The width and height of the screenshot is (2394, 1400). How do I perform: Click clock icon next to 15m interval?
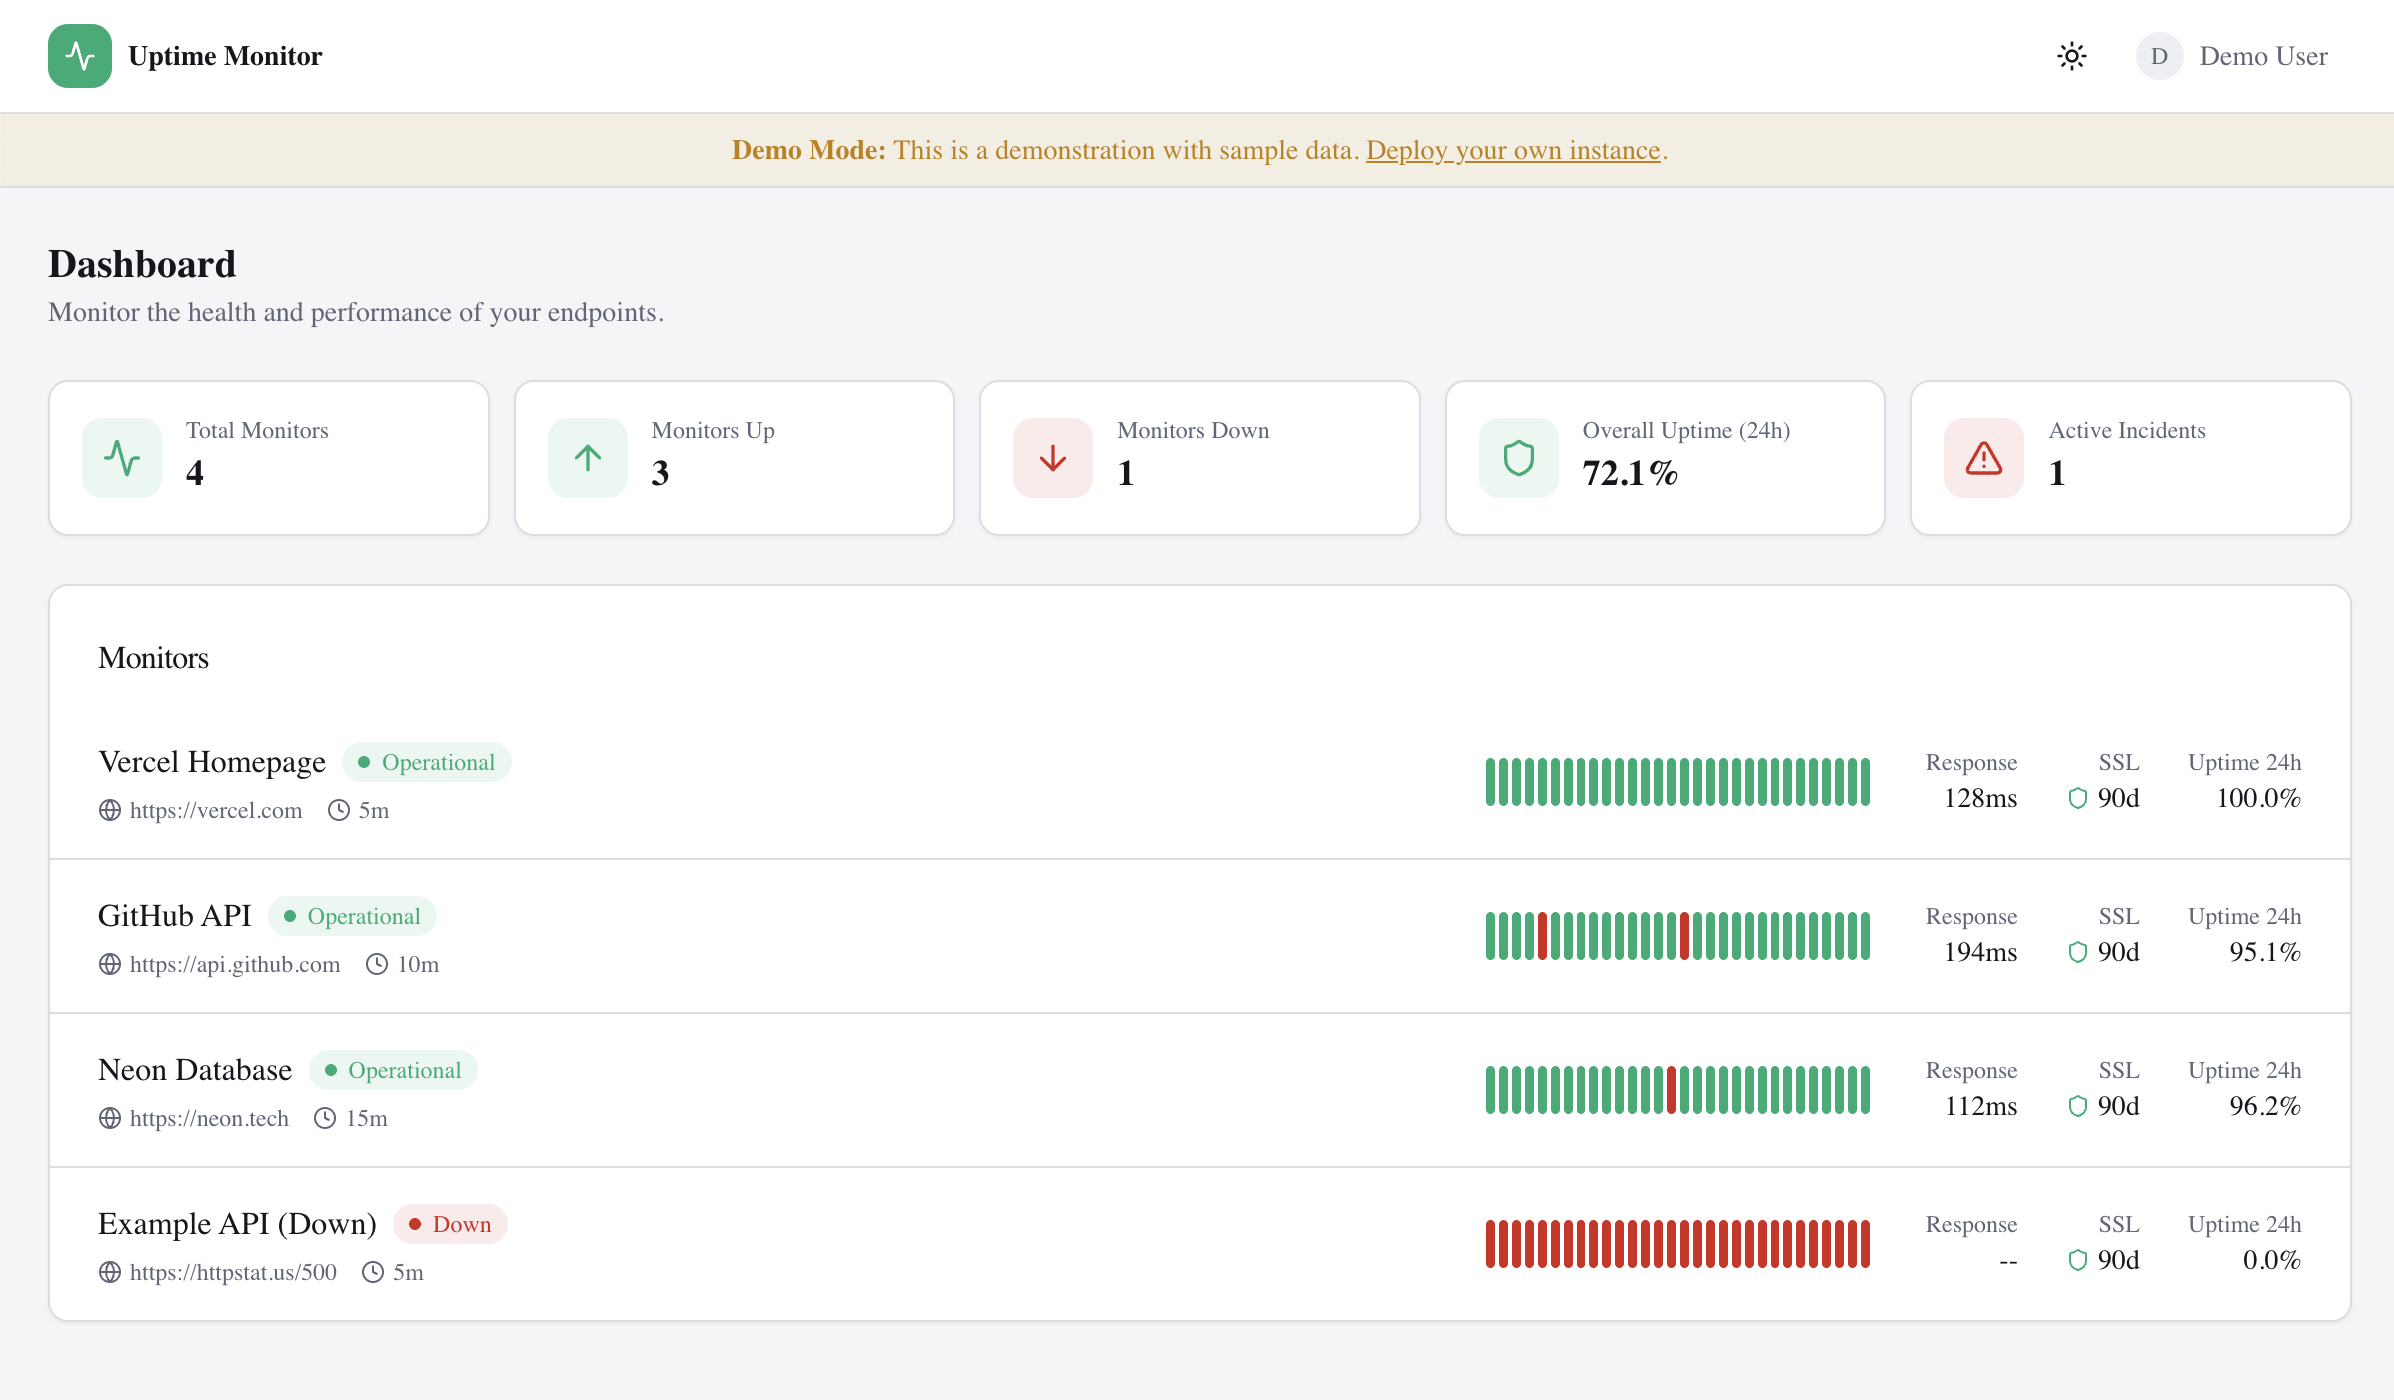point(325,1118)
